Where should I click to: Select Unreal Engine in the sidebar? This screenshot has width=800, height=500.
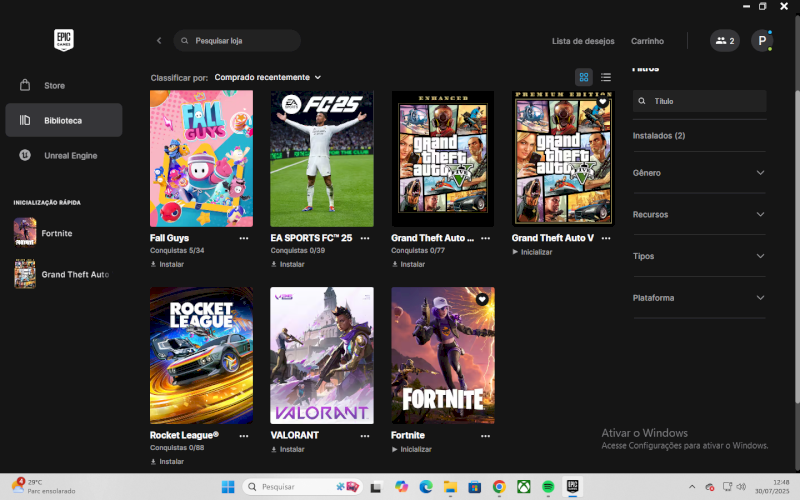tap(70, 156)
